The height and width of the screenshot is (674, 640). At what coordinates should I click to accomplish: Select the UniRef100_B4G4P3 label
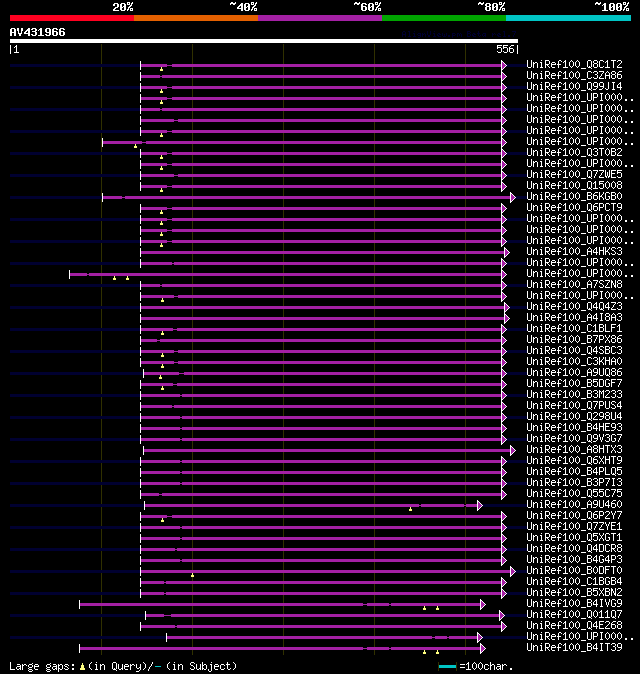point(574,560)
